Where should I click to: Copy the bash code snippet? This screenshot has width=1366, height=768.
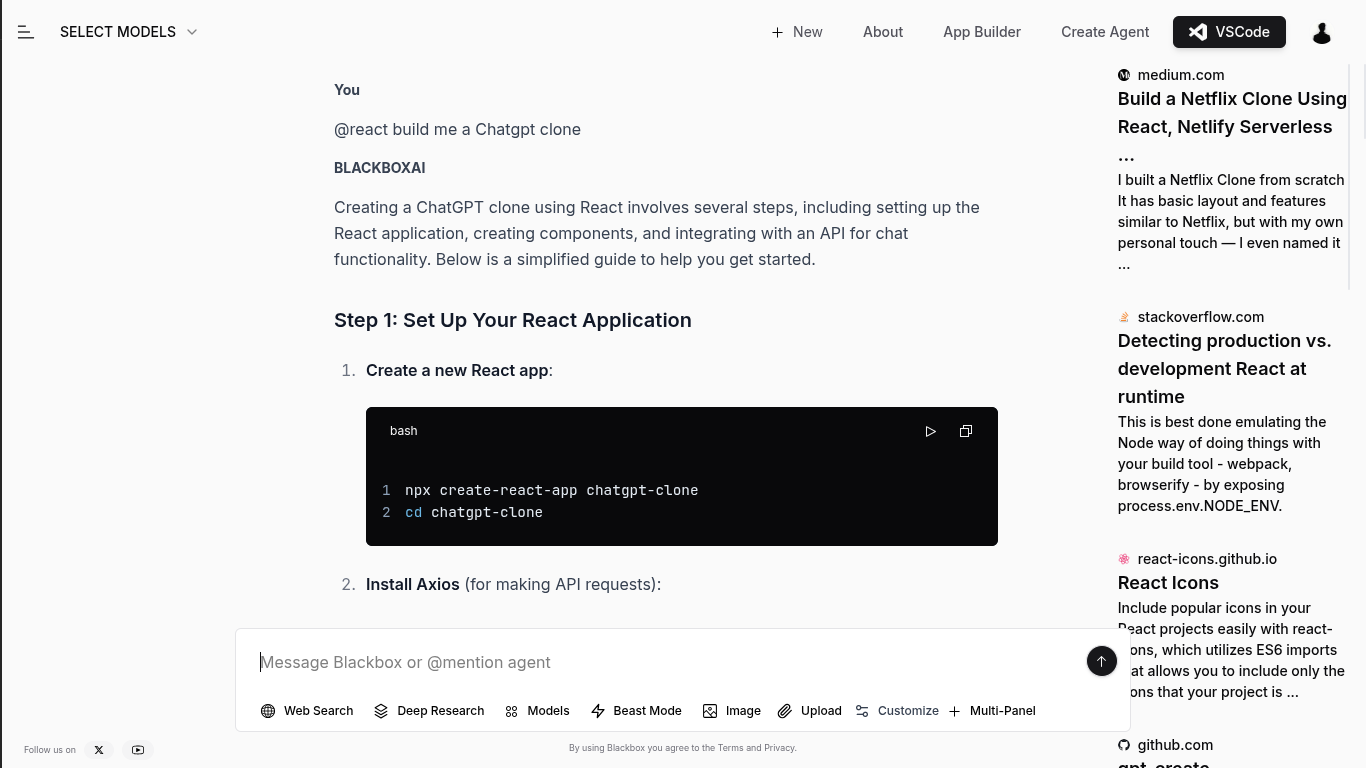point(965,431)
